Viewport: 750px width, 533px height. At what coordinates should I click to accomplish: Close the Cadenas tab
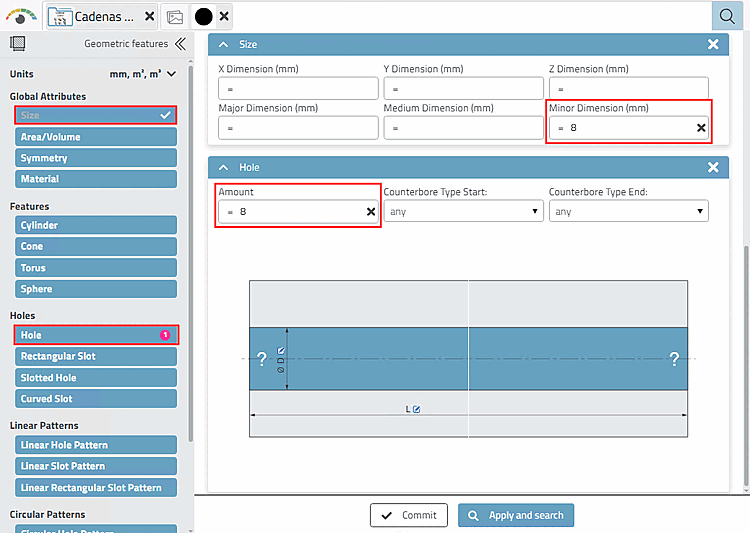pyautogui.click(x=150, y=16)
